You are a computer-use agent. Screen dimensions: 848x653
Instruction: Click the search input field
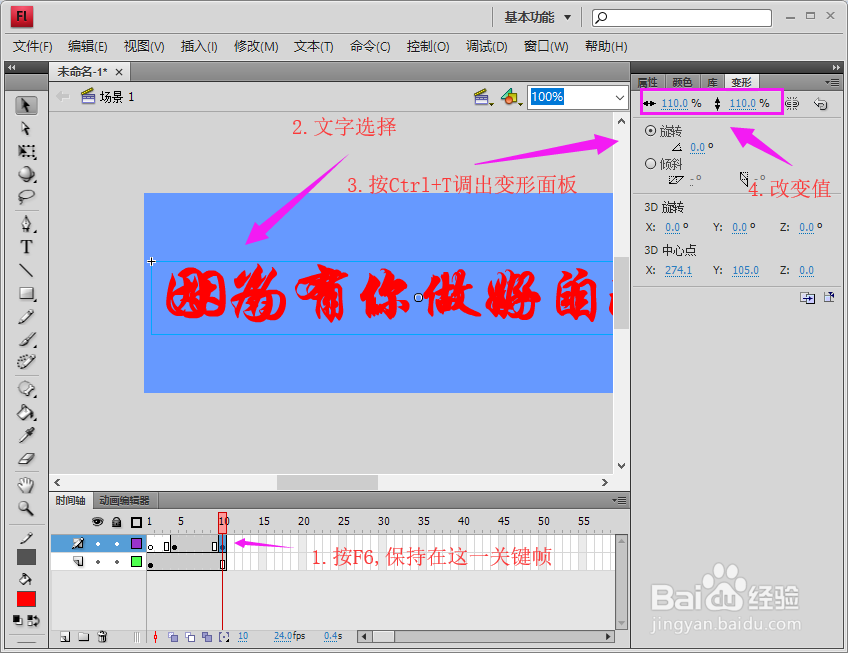click(682, 17)
